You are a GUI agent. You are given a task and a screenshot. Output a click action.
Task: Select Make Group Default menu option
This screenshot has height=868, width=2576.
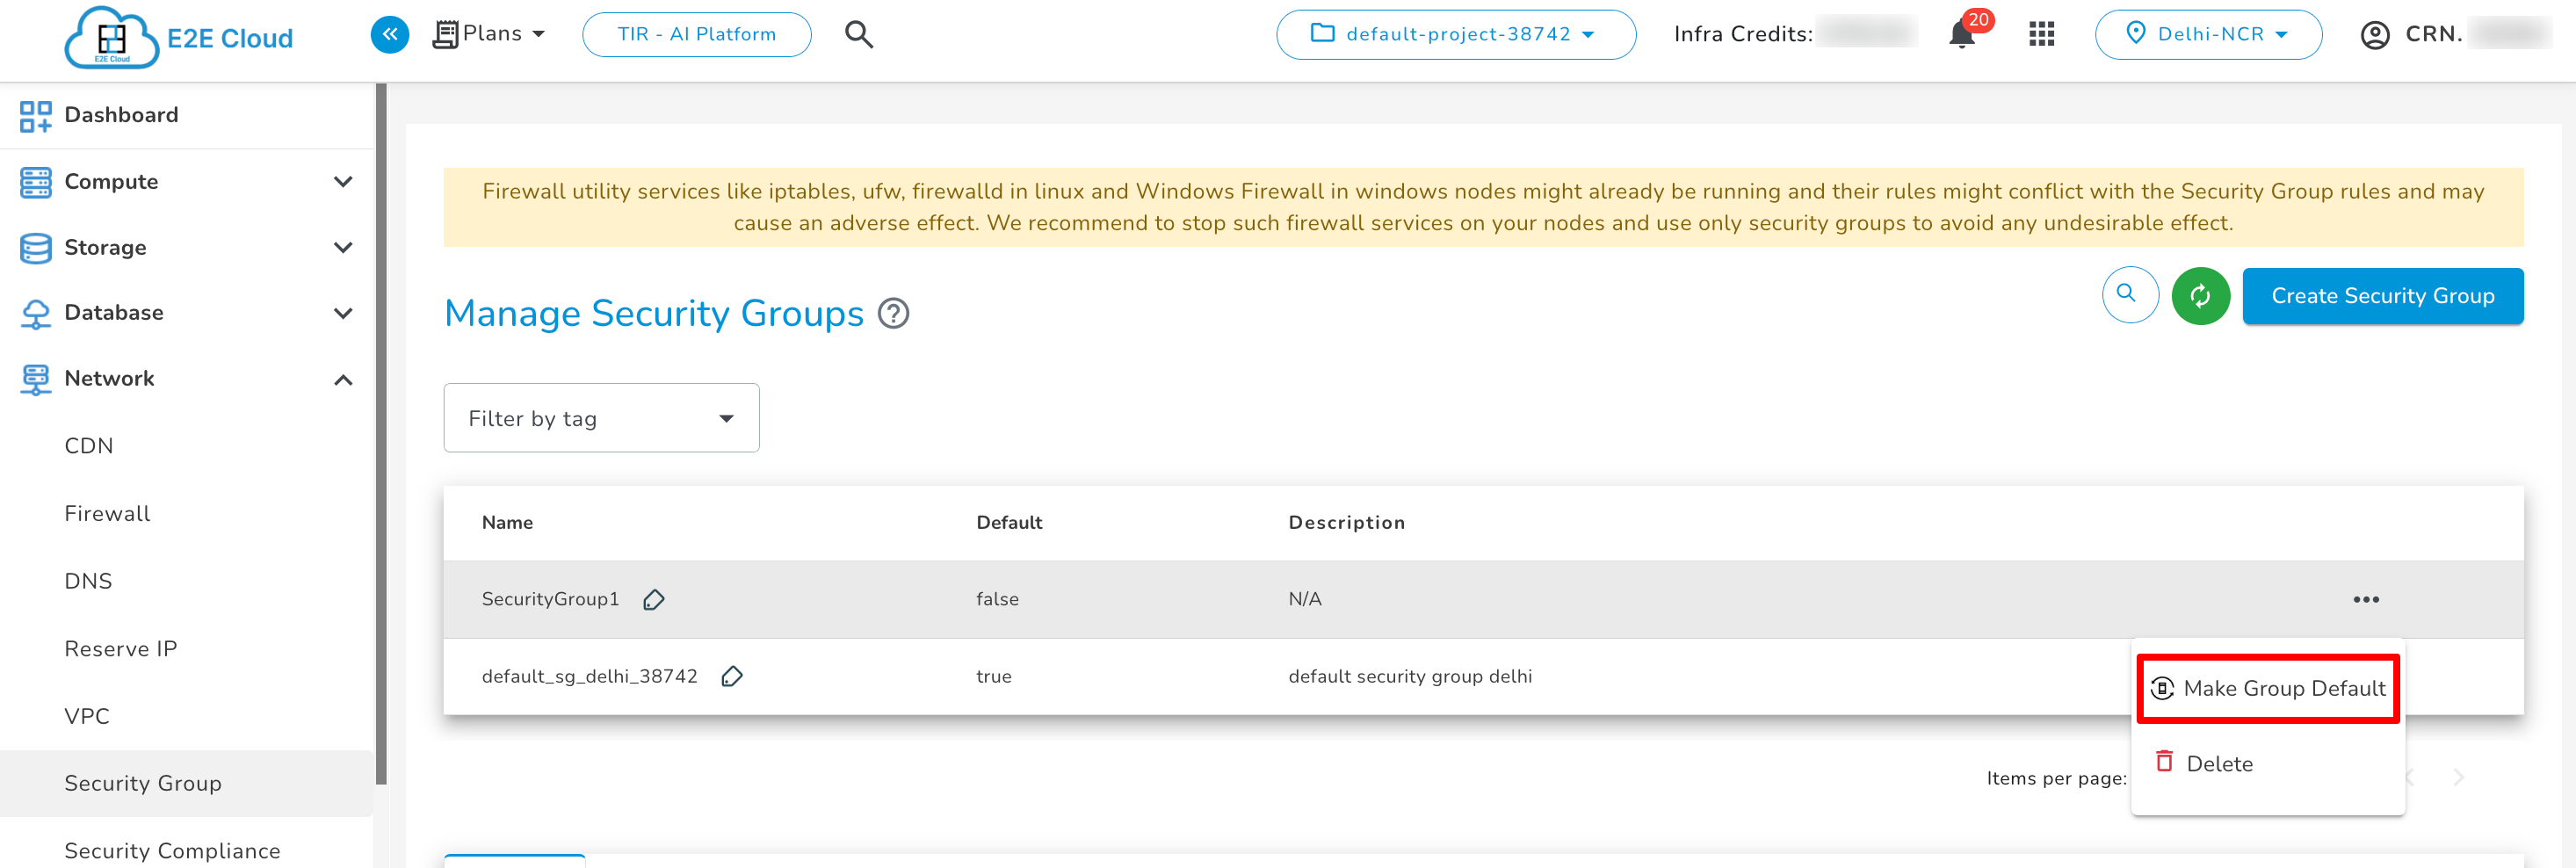(x=2267, y=689)
